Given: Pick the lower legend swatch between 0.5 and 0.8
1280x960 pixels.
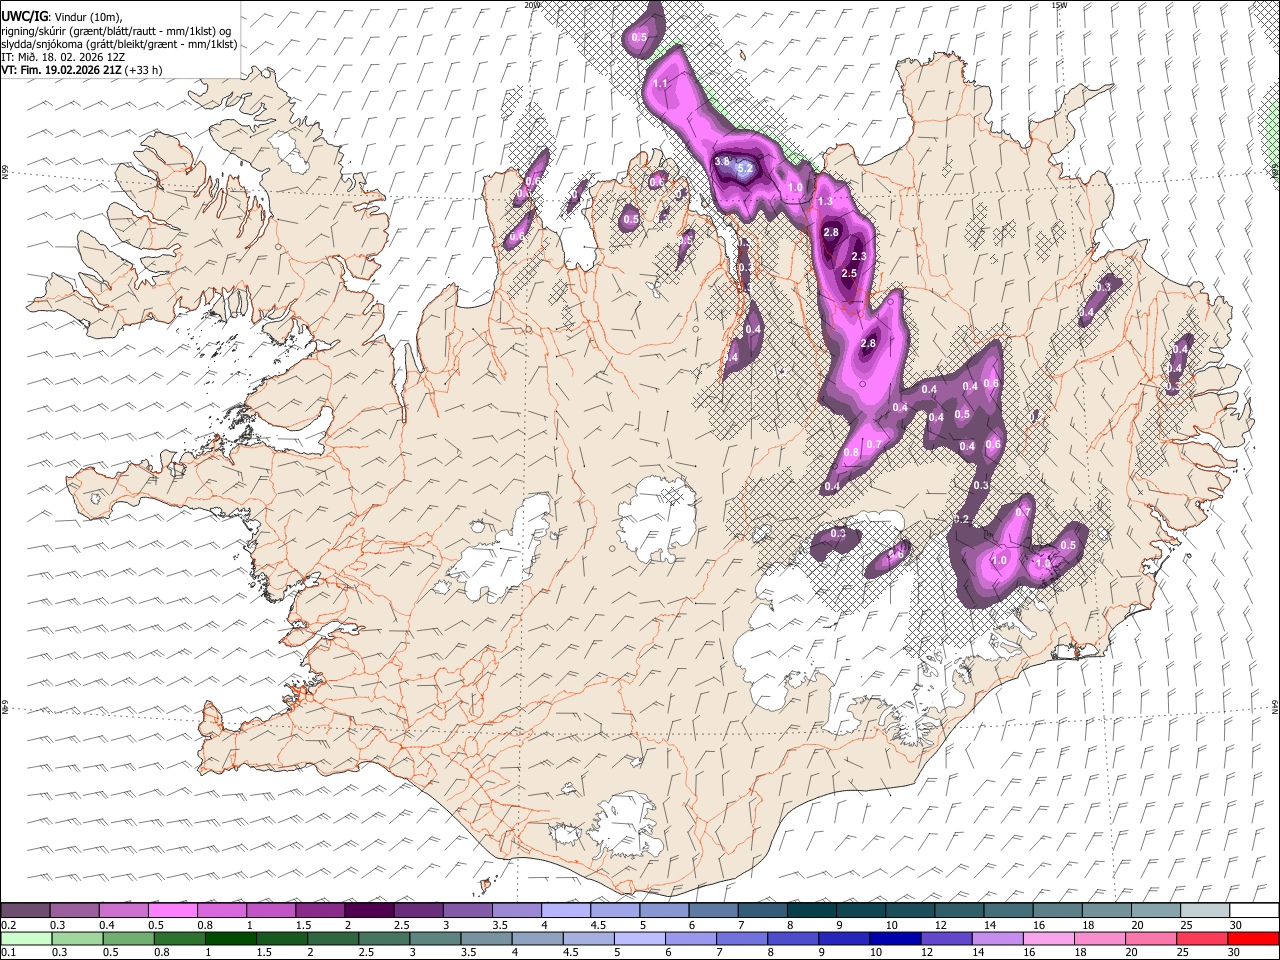Looking at the screenshot, I should (x=128, y=938).
